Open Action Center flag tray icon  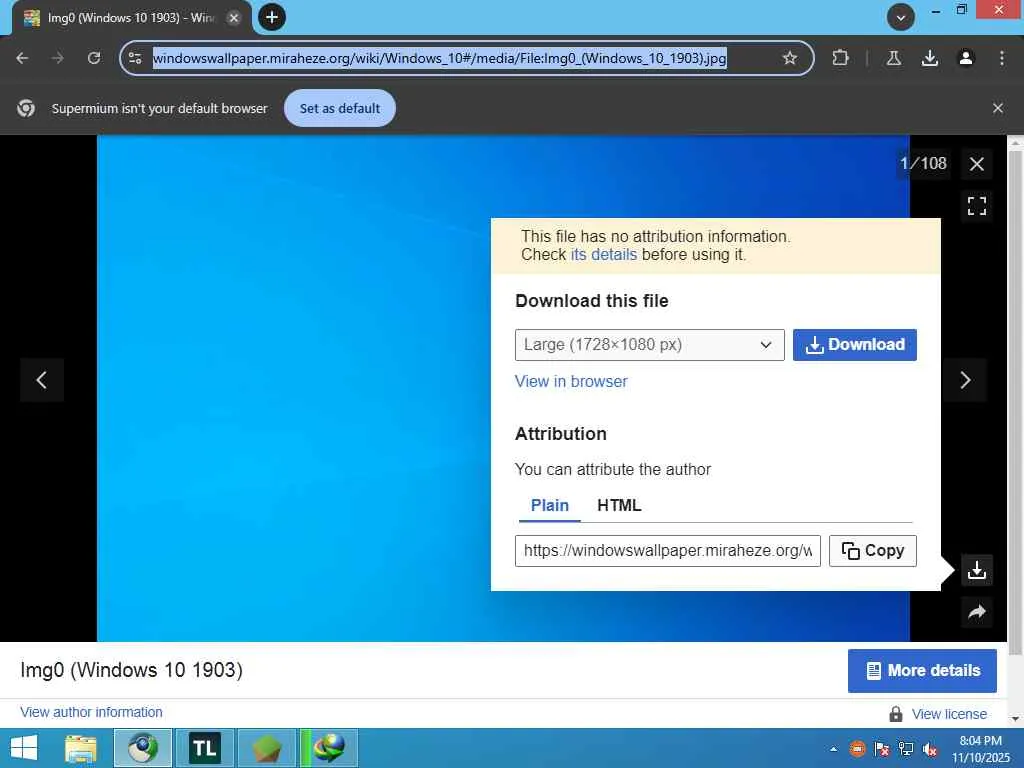[x=881, y=749]
